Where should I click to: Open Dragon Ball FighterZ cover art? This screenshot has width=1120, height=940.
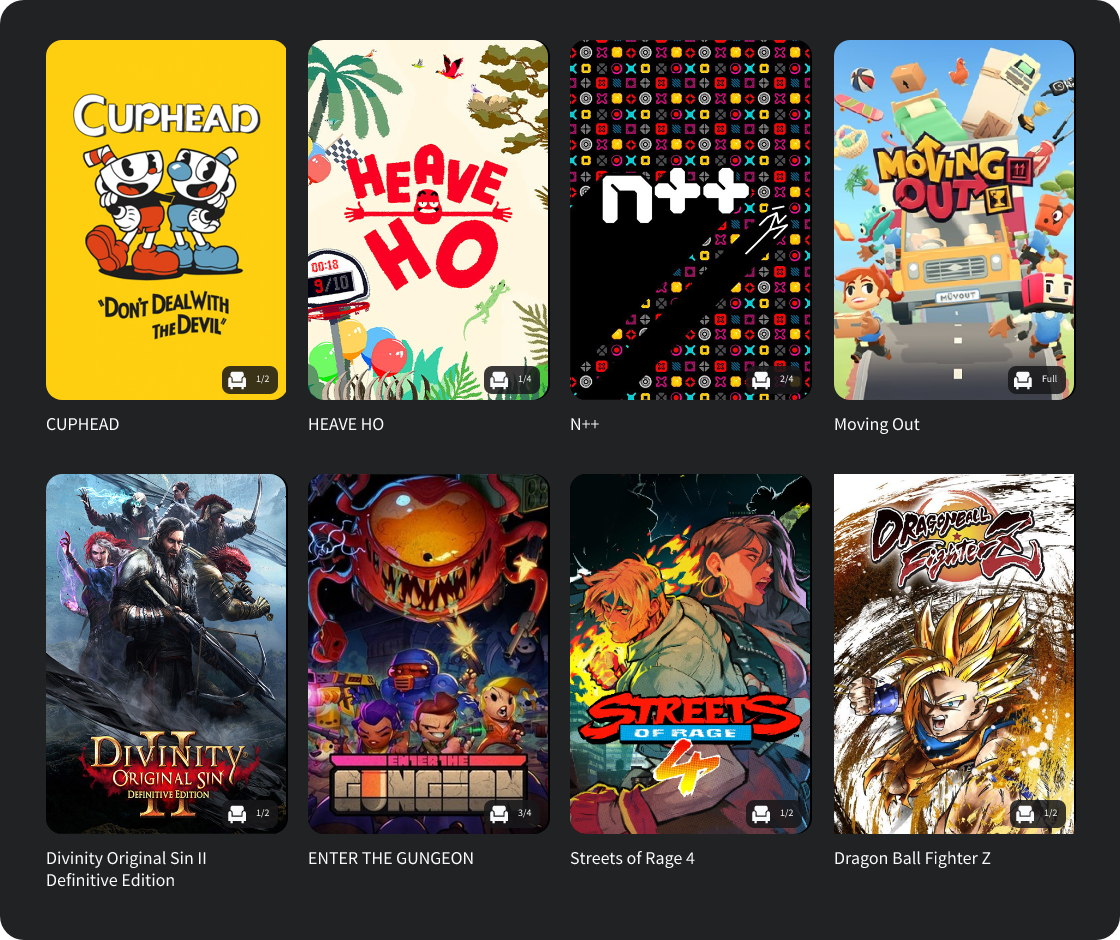(954, 654)
